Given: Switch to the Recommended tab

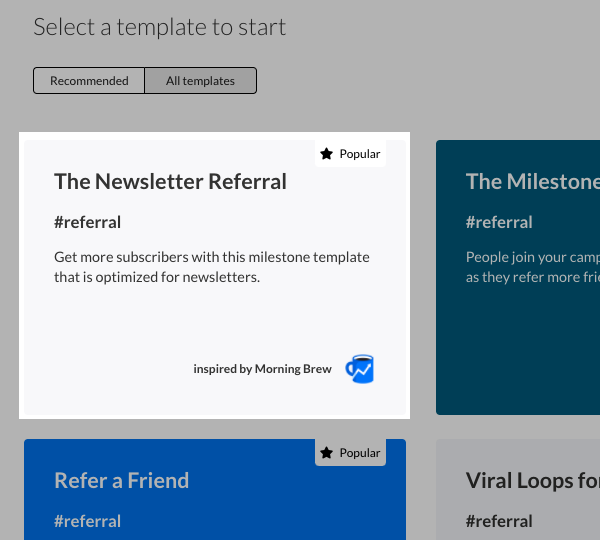Looking at the screenshot, I should coord(89,81).
